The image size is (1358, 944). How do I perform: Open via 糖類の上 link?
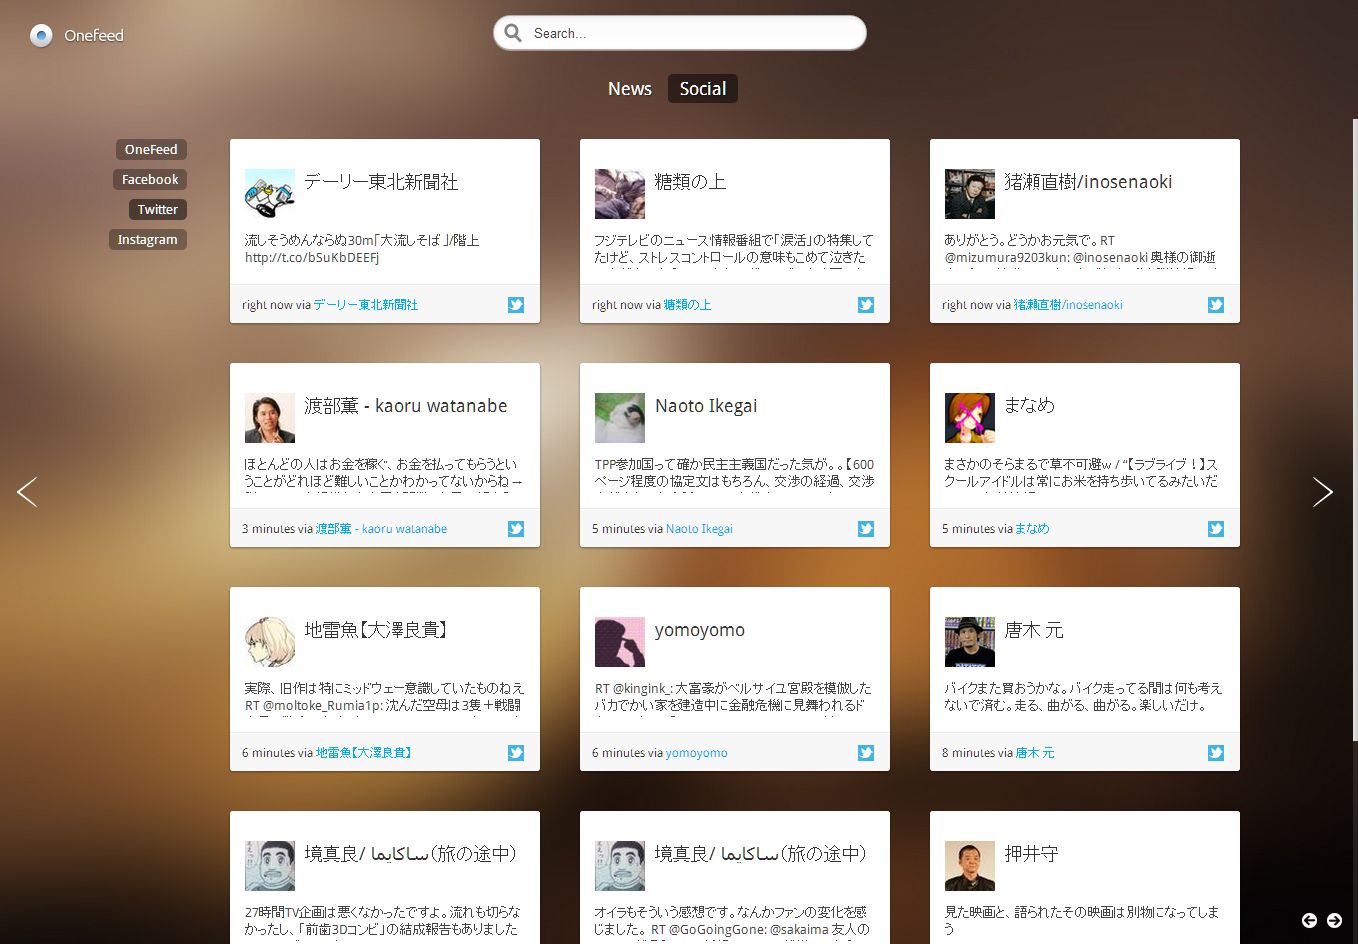[688, 305]
